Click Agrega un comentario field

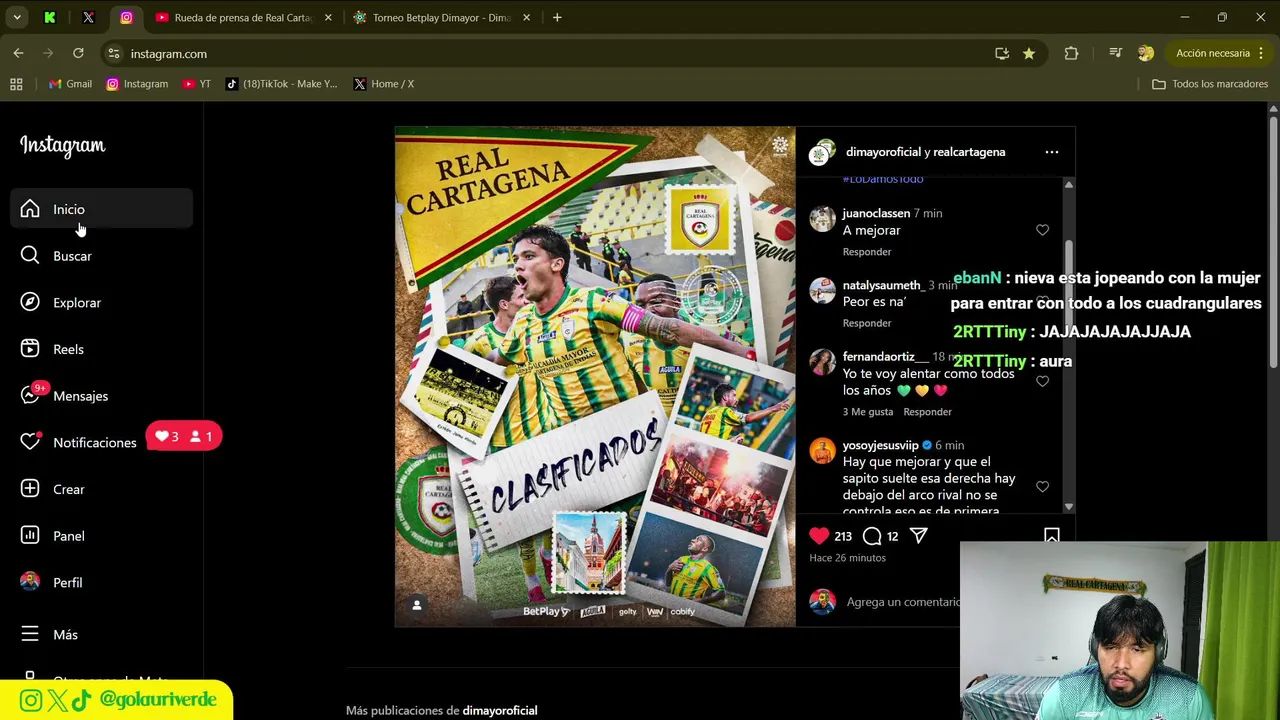902,602
